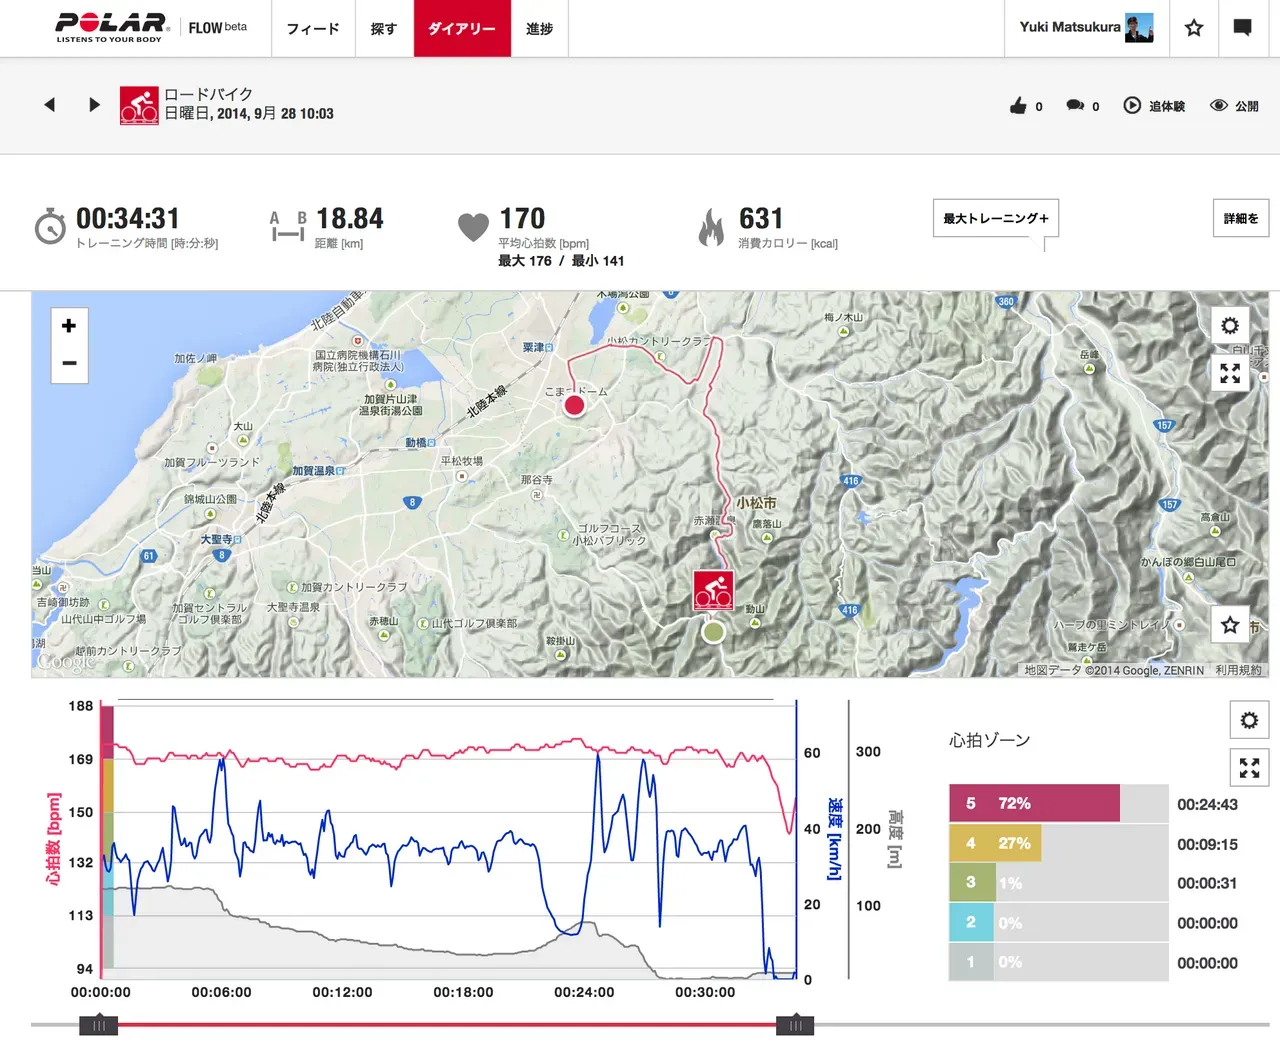Go to the previous session with left arrow
This screenshot has height=1046, width=1280.
[49, 104]
